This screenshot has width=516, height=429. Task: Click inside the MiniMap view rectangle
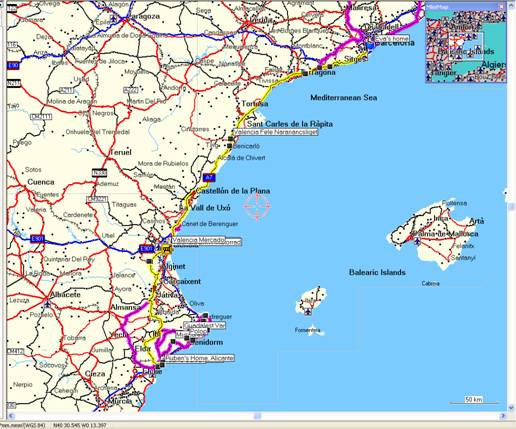(x=466, y=46)
